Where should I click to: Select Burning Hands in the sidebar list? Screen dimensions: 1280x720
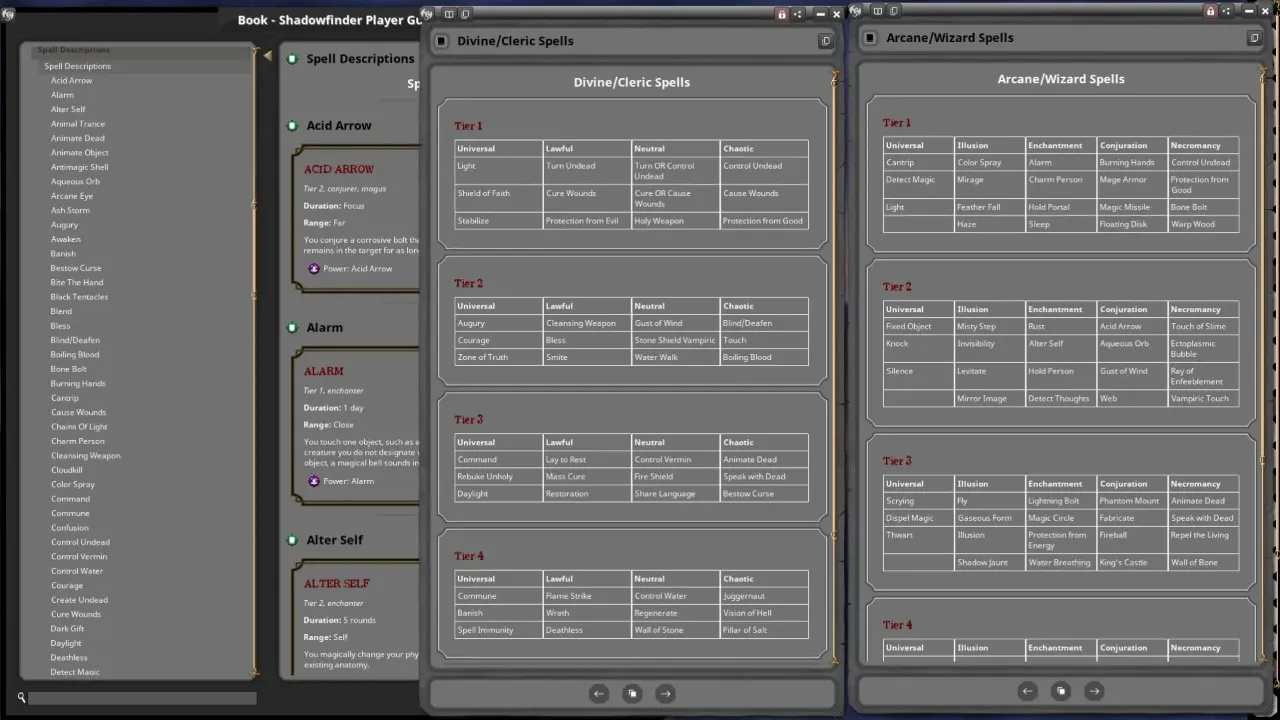pyautogui.click(x=78, y=383)
